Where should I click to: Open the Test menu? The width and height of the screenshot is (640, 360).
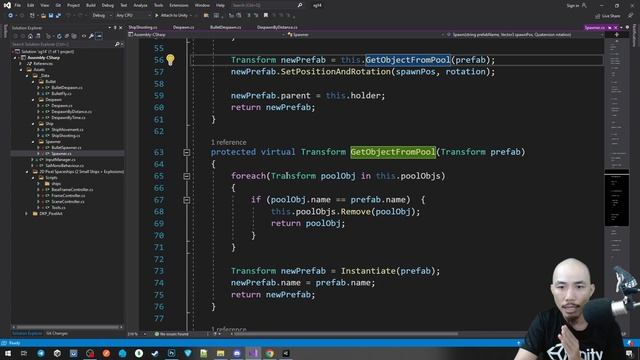(x=123, y=5)
